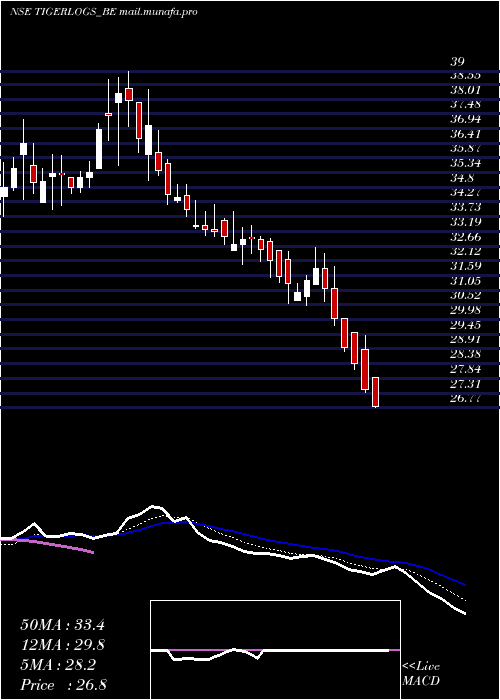
Task: Click the 50MA : 33.4 readout
Action: click(62, 625)
